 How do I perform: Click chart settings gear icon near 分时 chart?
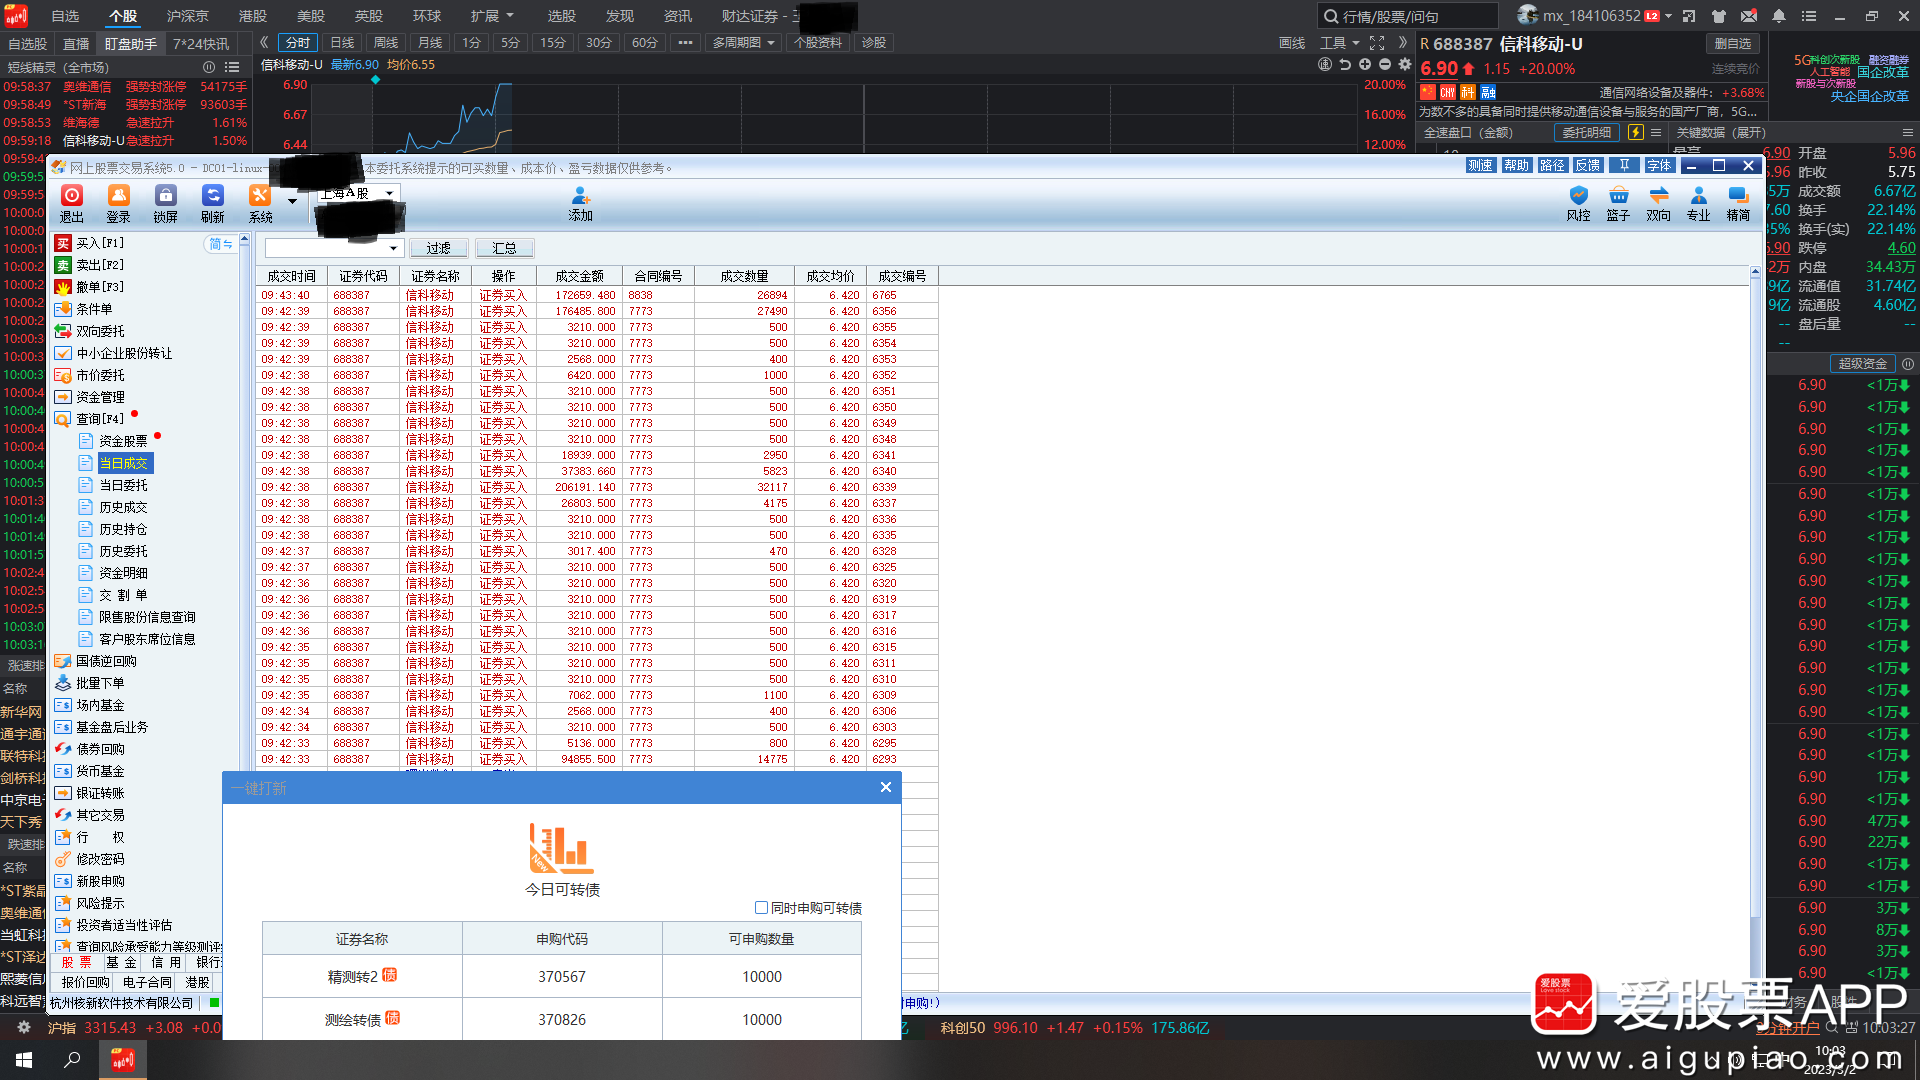tap(1405, 64)
